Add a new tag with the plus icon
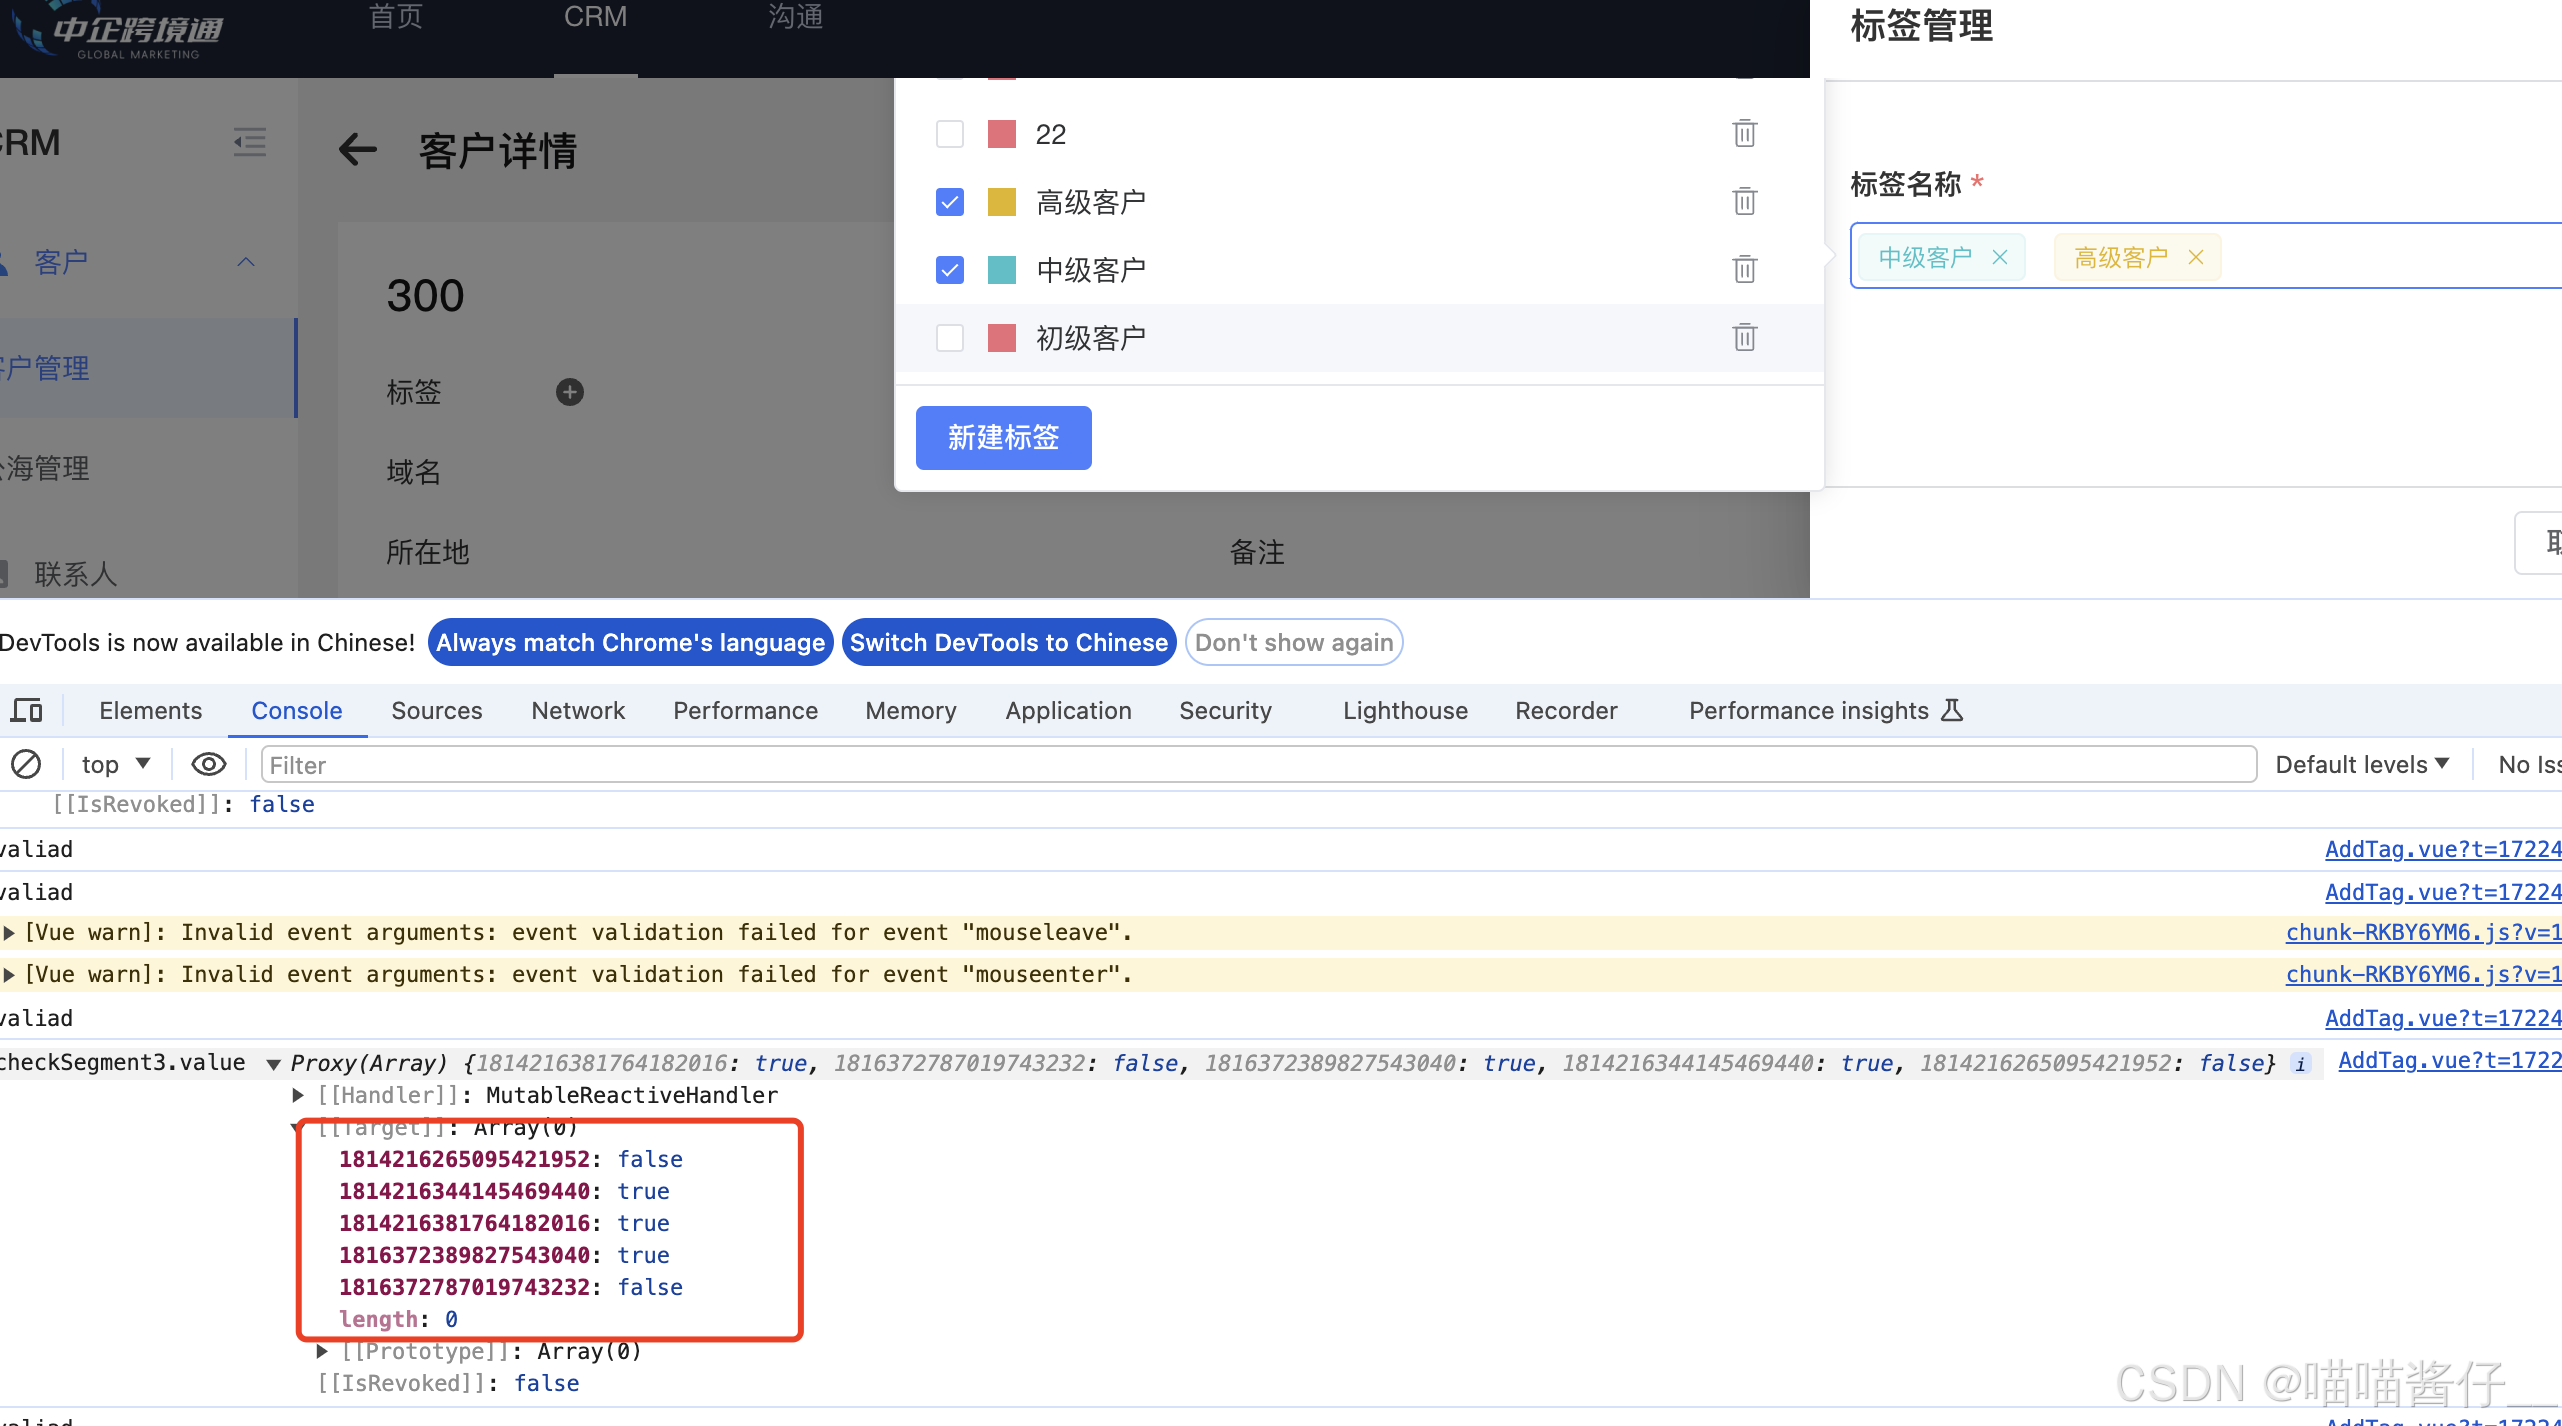 (568, 392)
